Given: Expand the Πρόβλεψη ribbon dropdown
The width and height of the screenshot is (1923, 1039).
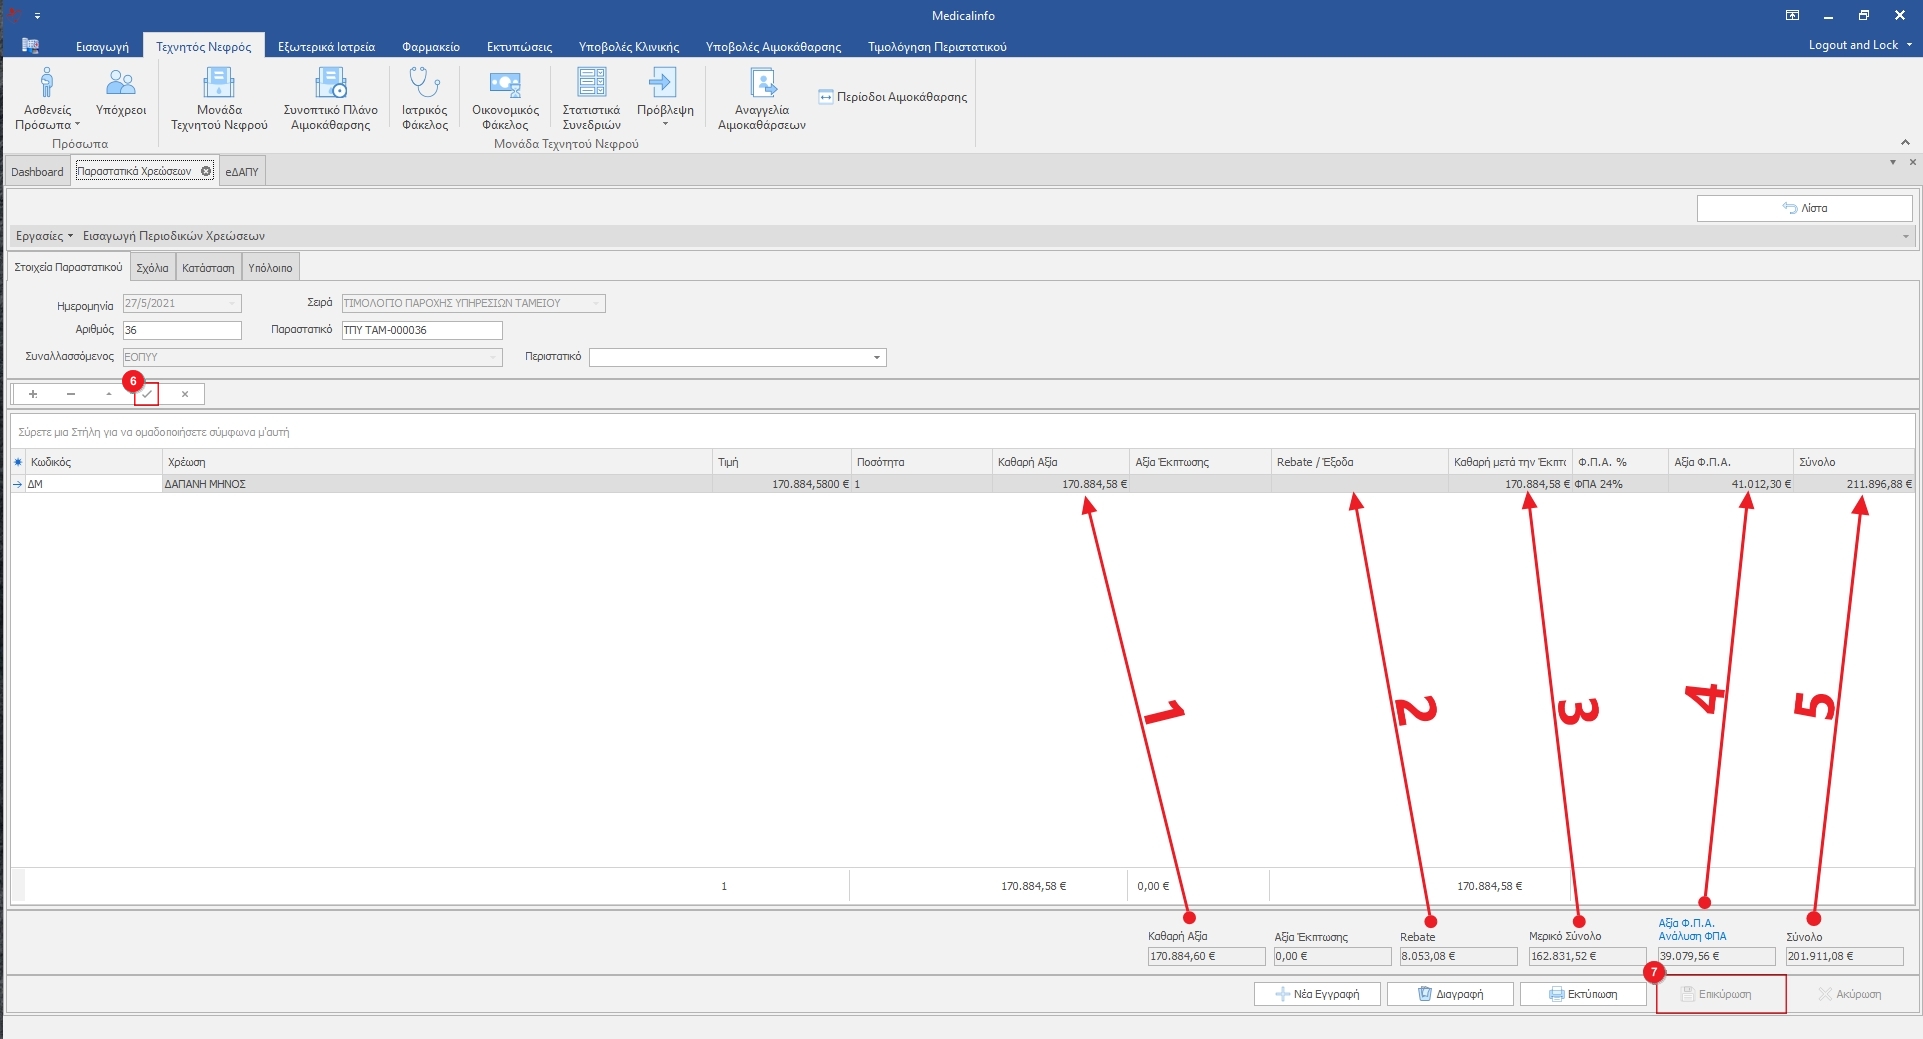Looking at the screenshot, I should click(x=665, y=123).
